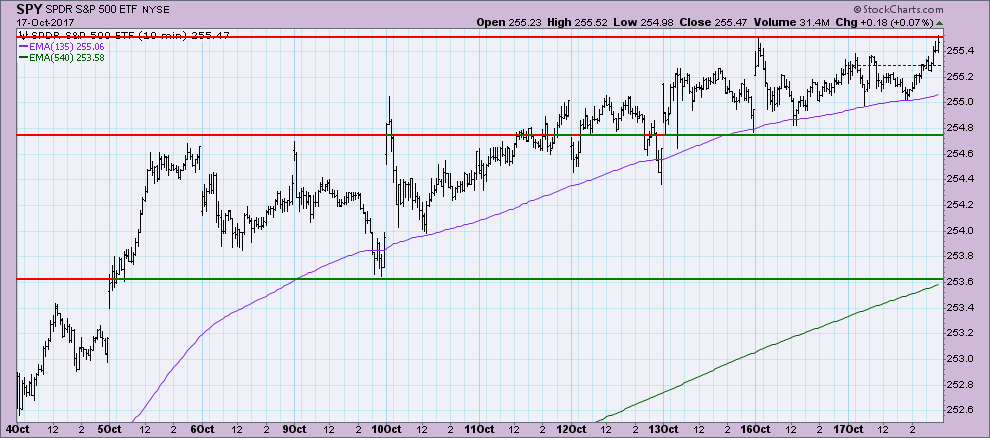Click the 255.2 price axis label
The width and height of the screenshot is (990, 438).
962,76
